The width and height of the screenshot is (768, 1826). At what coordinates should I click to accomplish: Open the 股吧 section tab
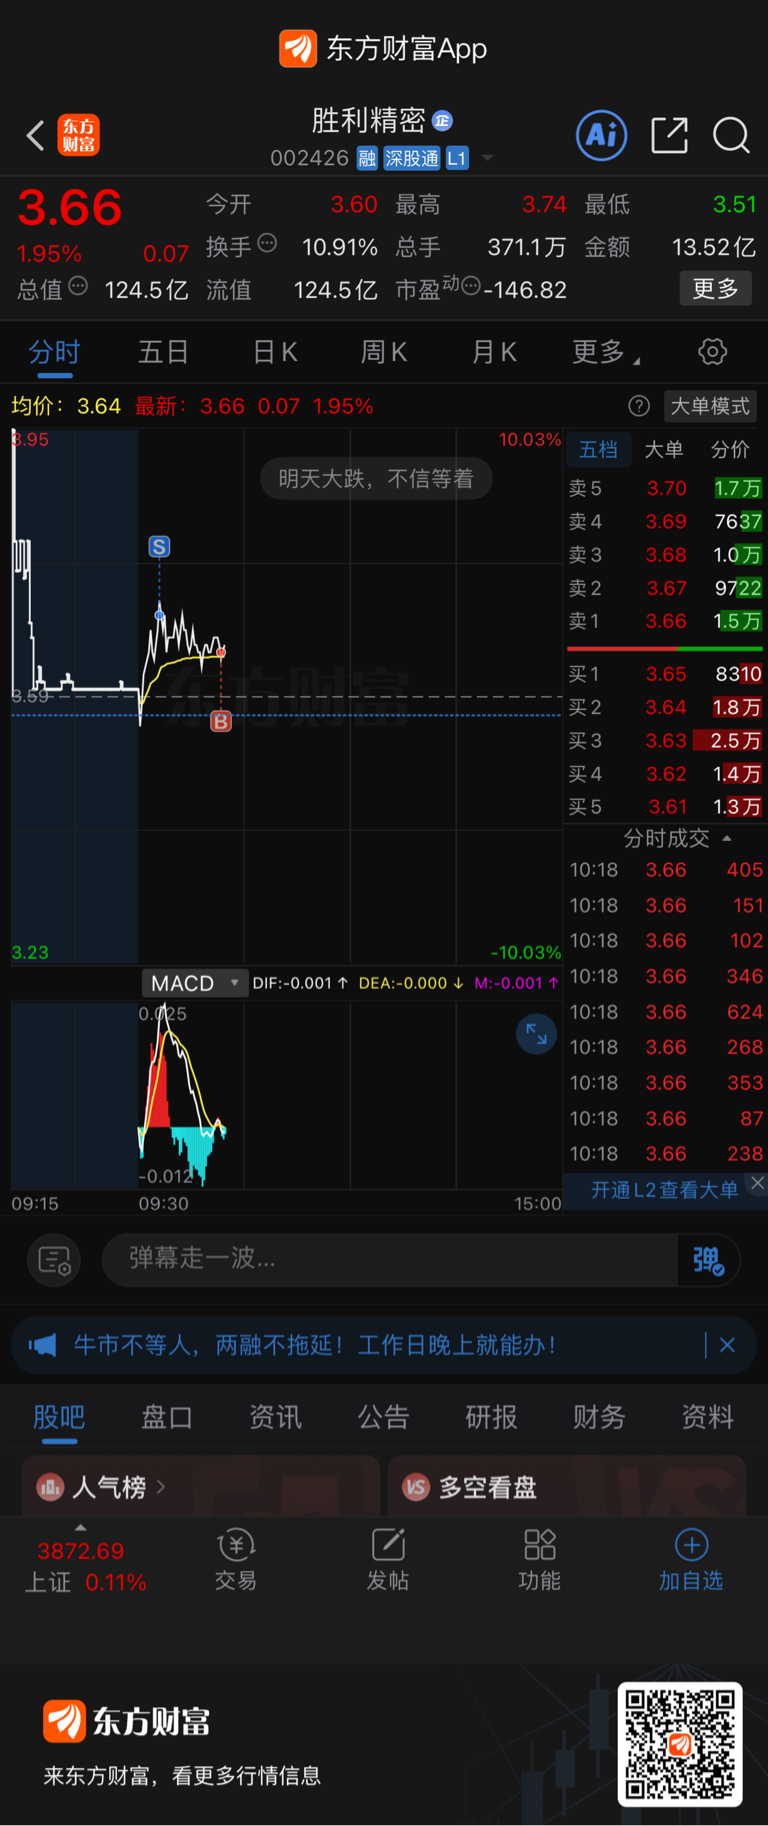click(x=59, y=1417)
